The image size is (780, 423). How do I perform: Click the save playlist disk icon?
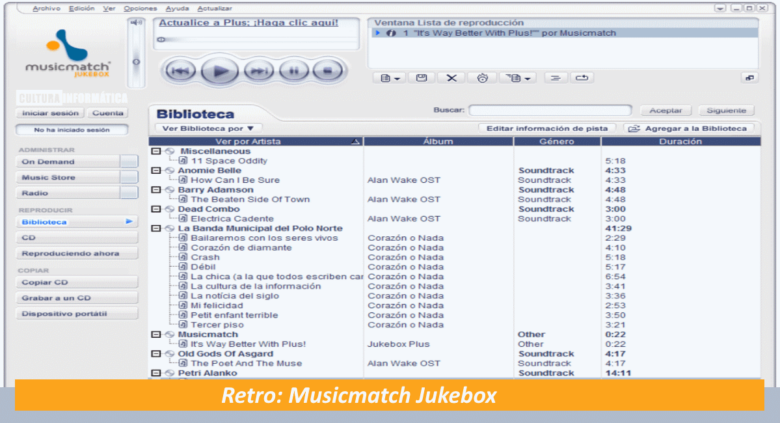422,77
